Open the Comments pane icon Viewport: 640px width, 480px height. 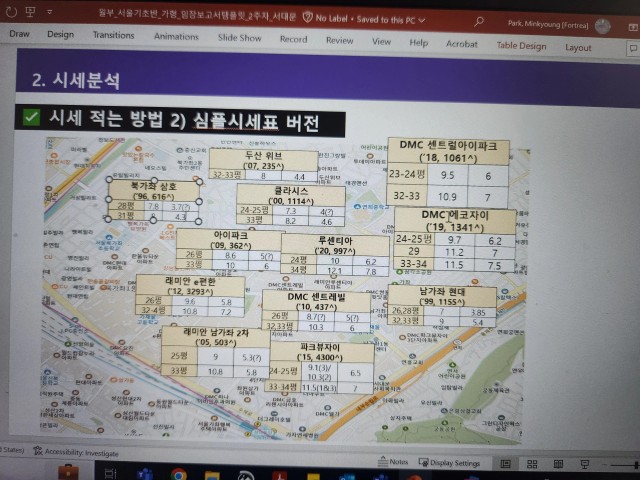tap(633, 48)
